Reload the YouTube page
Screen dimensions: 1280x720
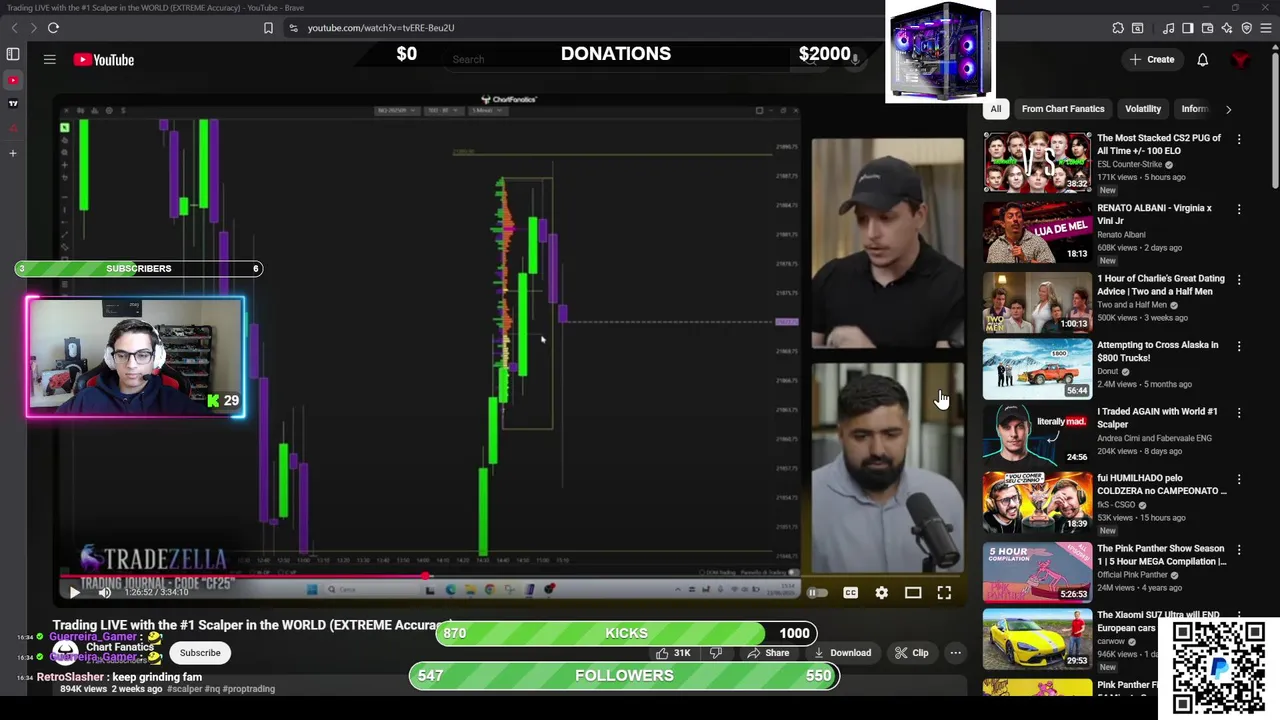53,28
